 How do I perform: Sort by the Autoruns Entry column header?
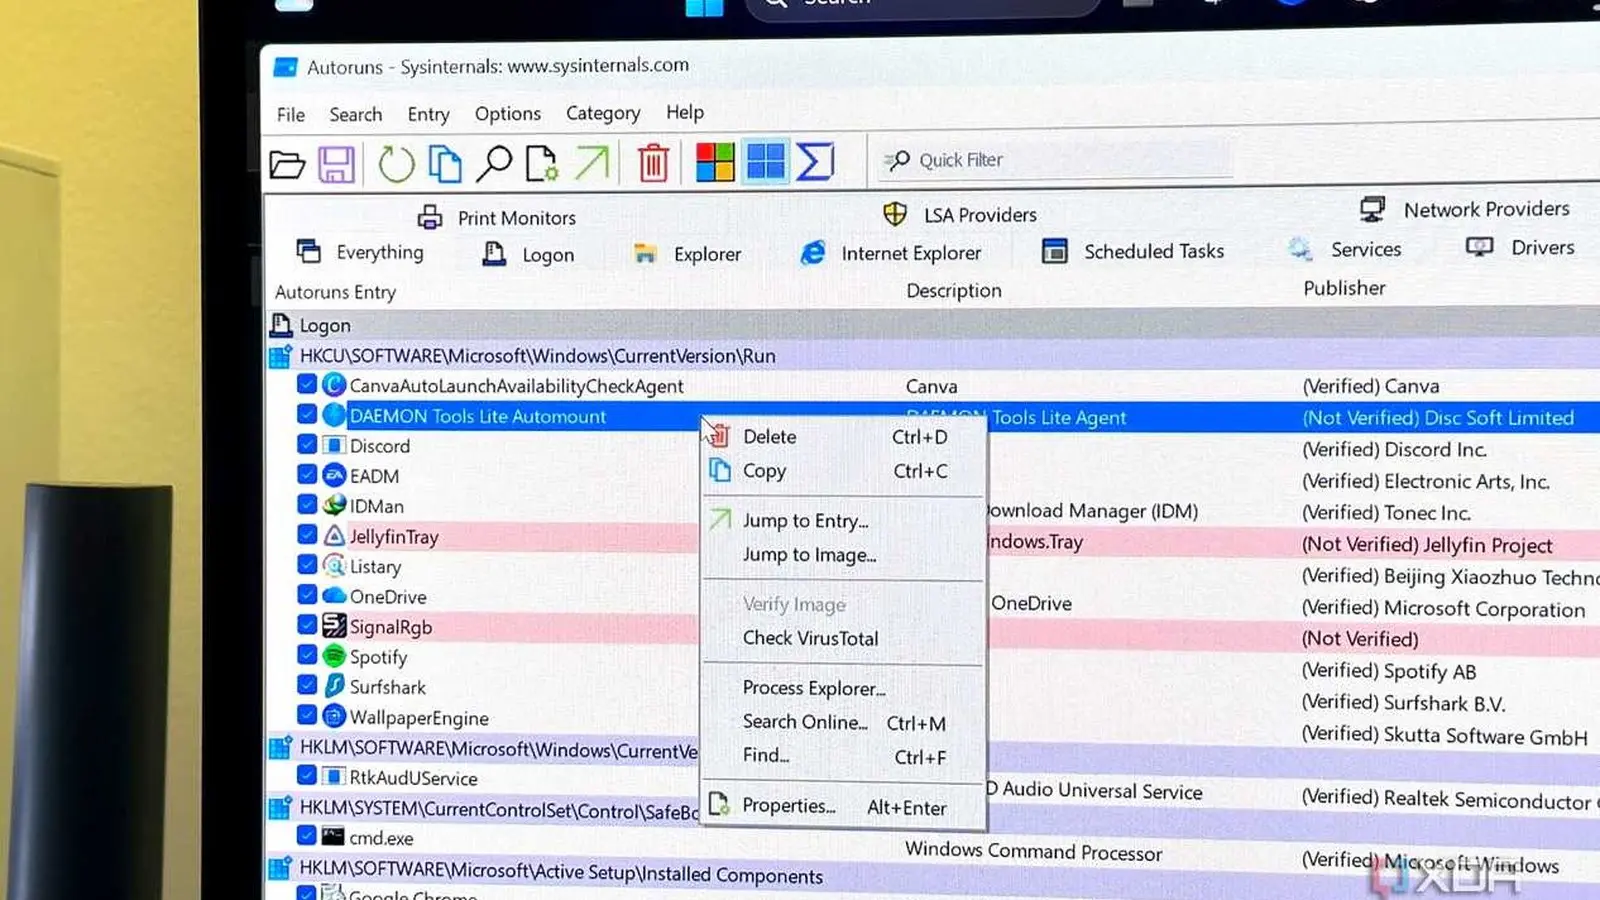[335, 292]
